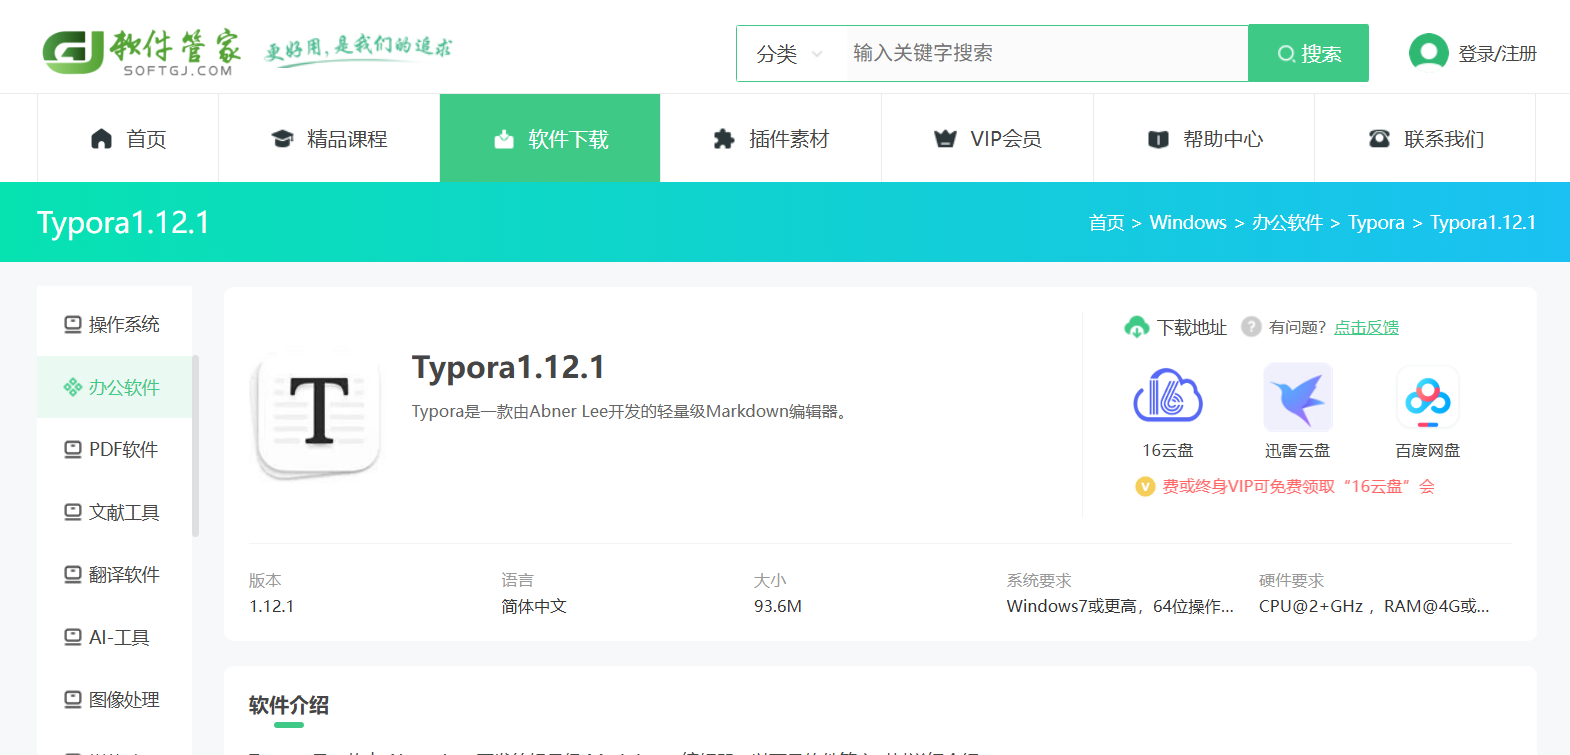Open the VIP会员 nav tab
This screenshot has width=1570, height=755.
click(987, 138)
